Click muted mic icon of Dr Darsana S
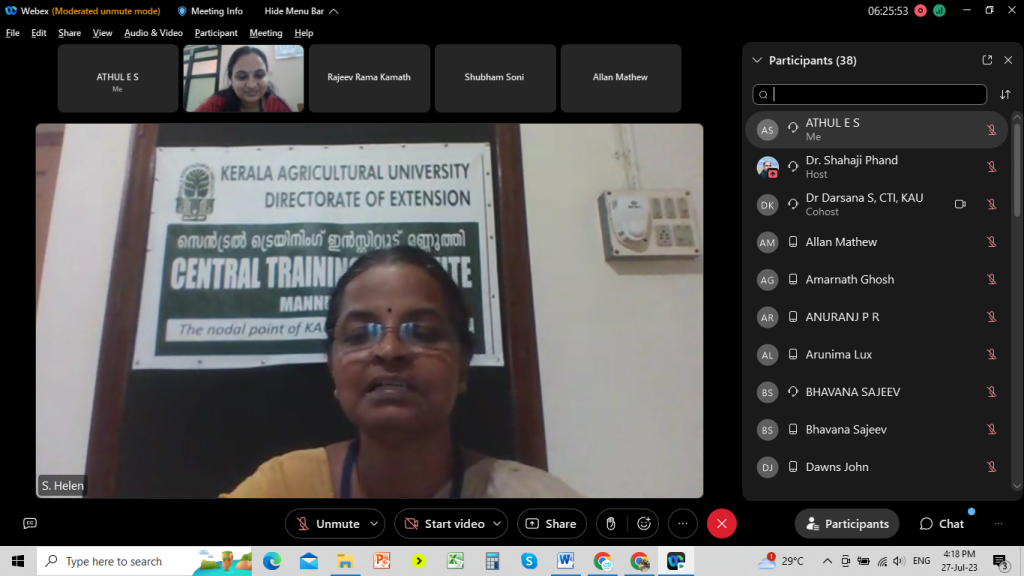Viewport: 1024px width, 576px height. coord(991,204)
